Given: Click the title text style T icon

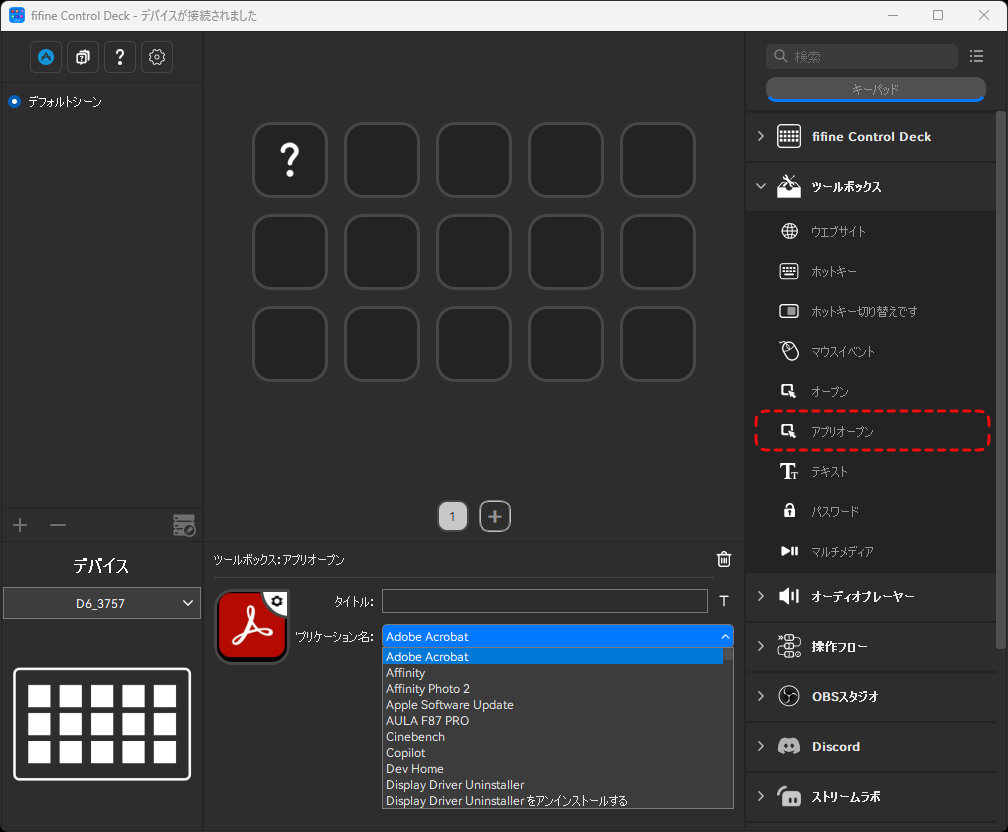Looking at the screenshot, I should click(724, 601).
